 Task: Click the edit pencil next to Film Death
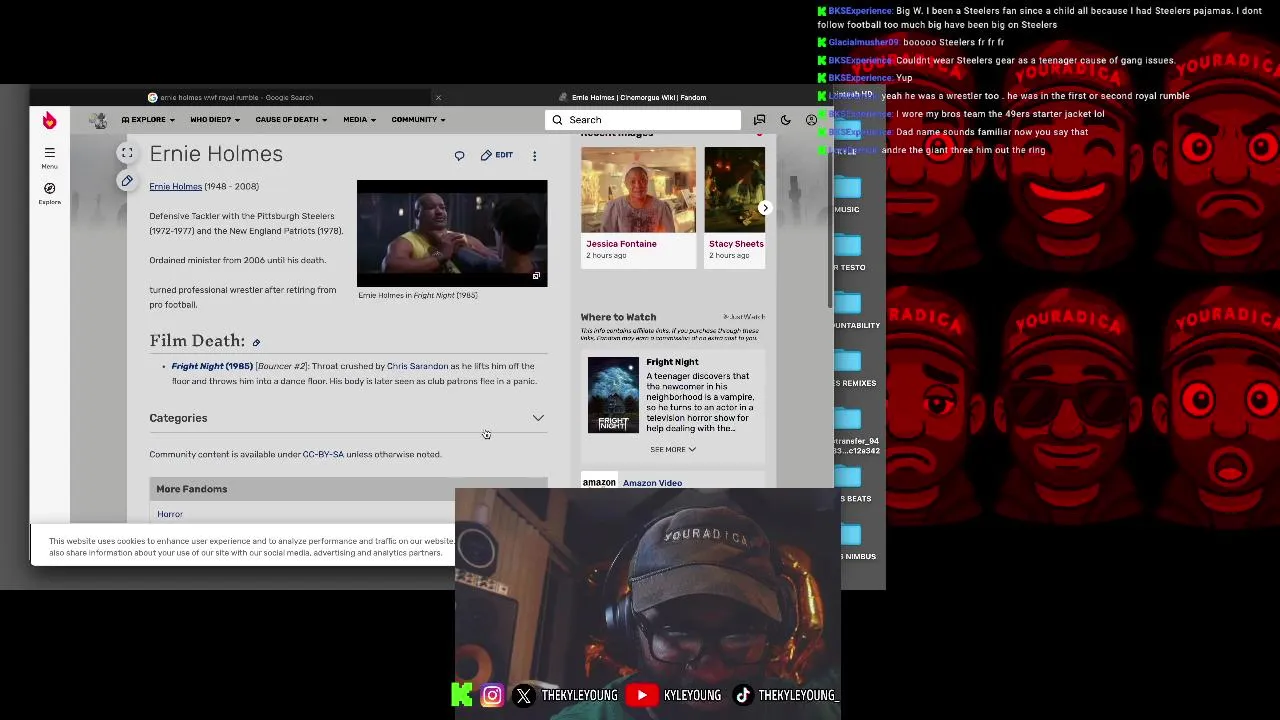click(x=256, y=343)
